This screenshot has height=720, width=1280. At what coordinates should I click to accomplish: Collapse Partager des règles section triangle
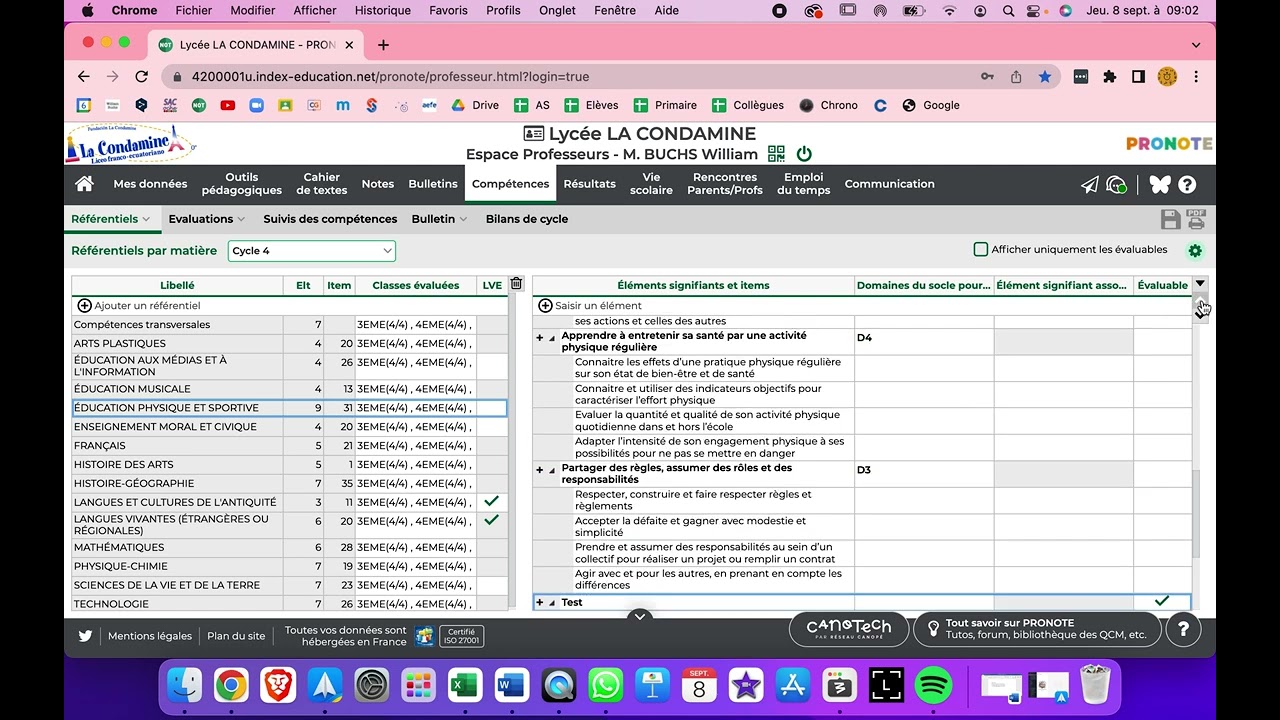click(551, 470)
